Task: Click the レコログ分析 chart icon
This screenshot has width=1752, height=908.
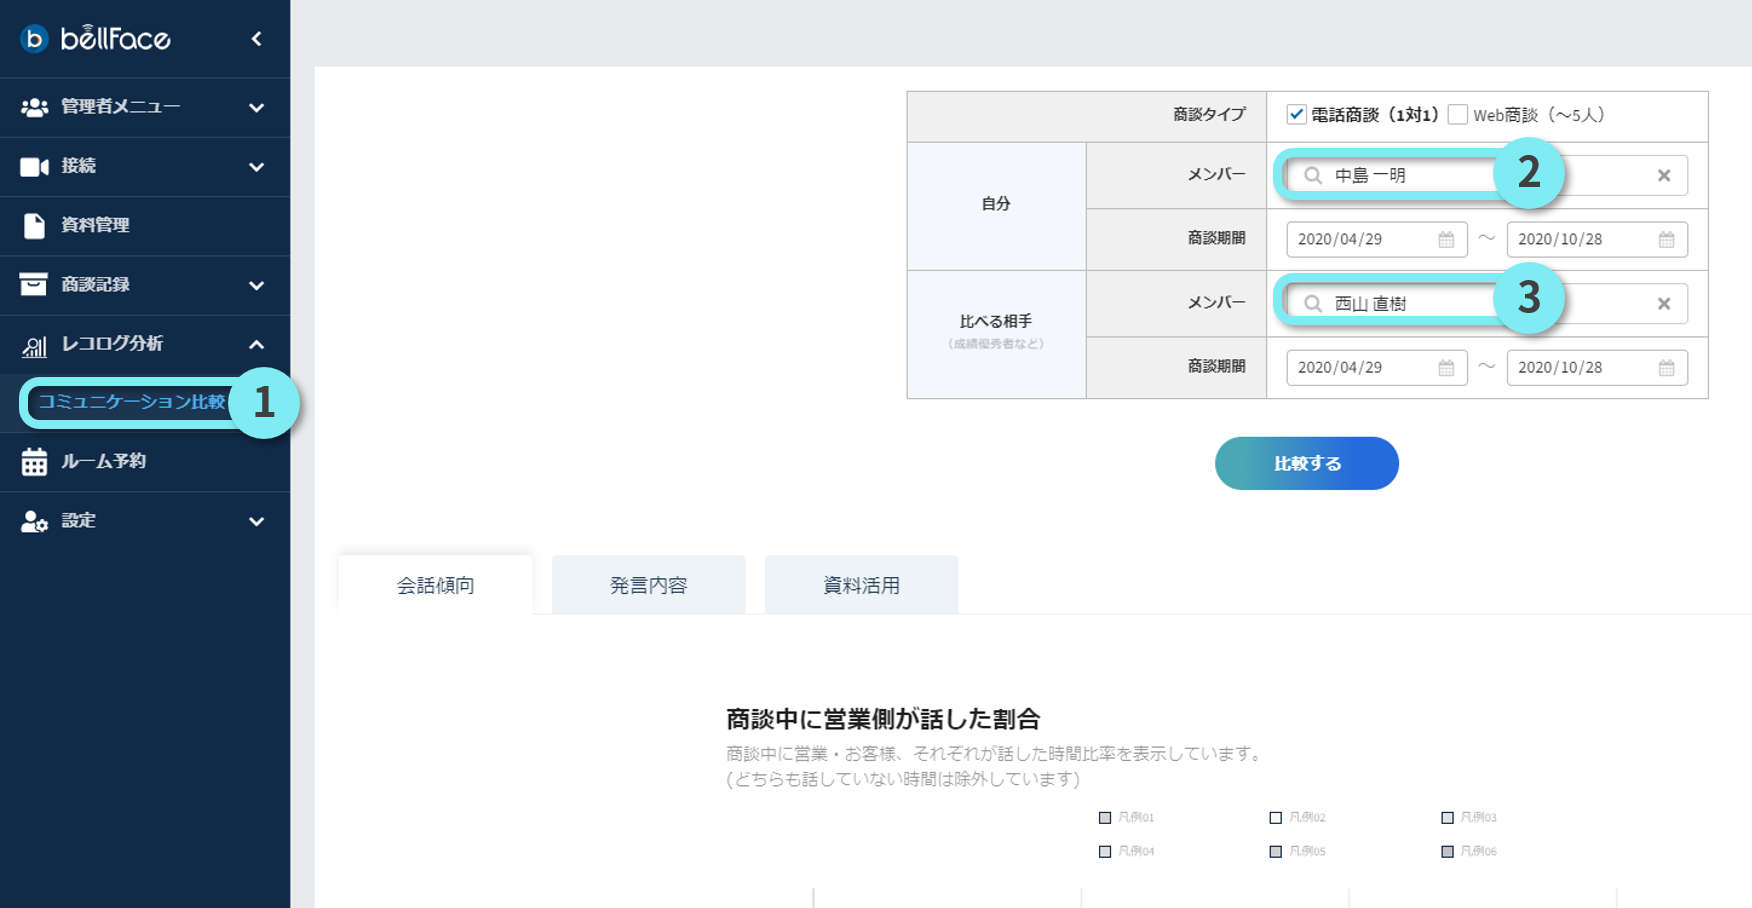Action: tap(34, 345)
